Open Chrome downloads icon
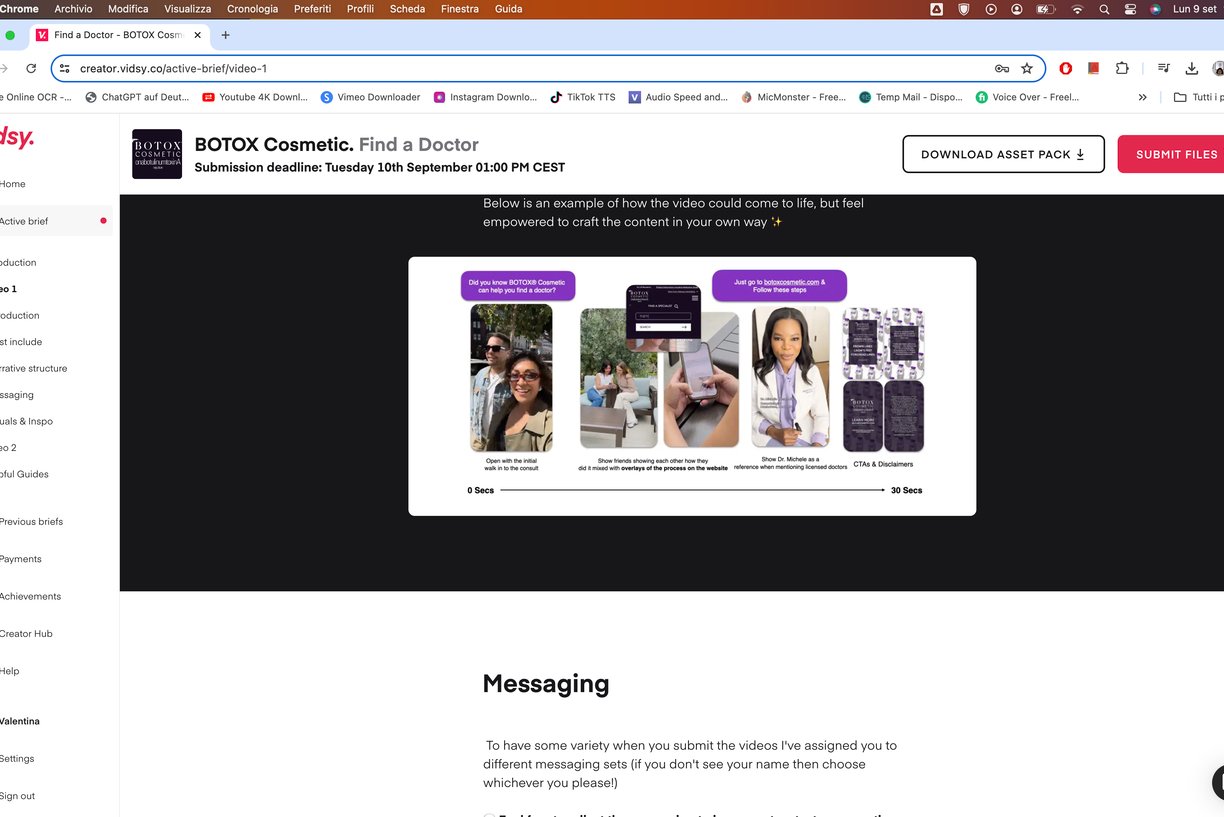The height and width of the screenshot is (817, 1224). click(x=1191, y=68)
